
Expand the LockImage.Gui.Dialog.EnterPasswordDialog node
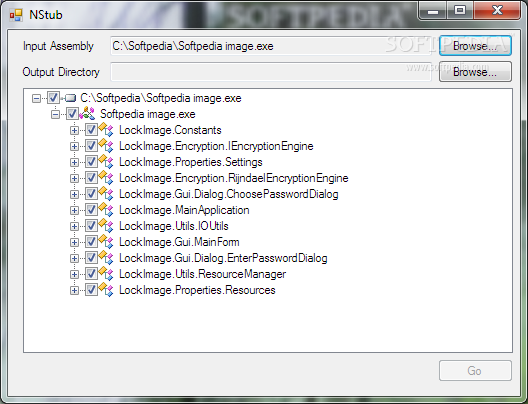click(74, 258)
